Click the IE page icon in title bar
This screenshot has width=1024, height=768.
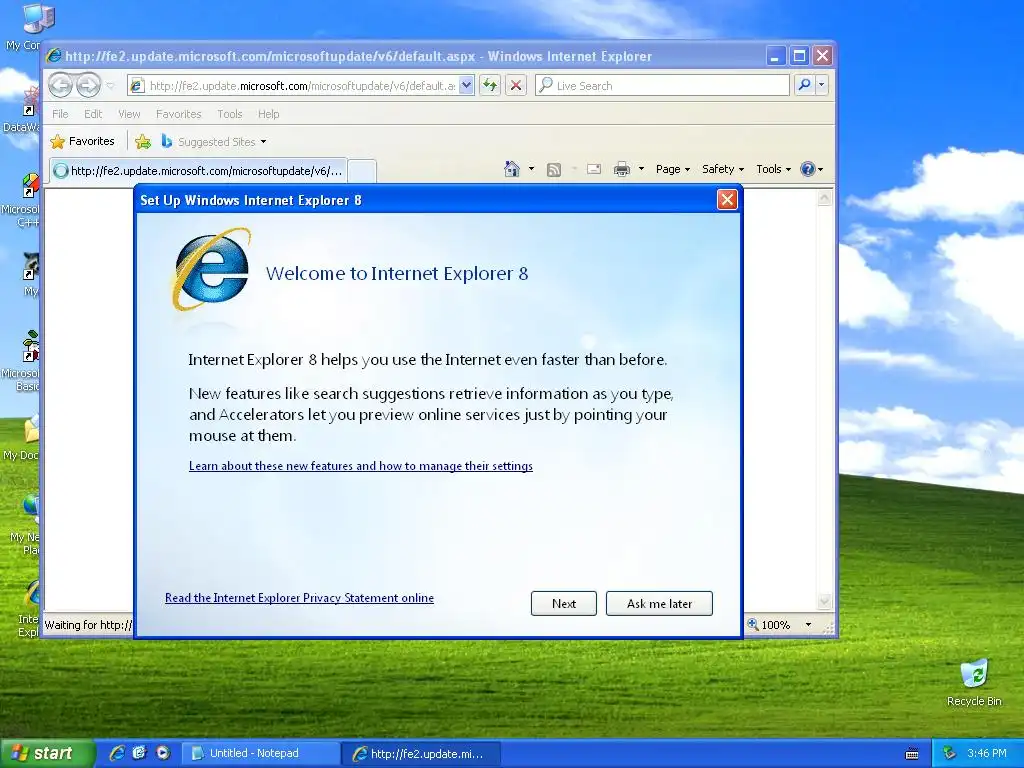[x=54, y=56]
